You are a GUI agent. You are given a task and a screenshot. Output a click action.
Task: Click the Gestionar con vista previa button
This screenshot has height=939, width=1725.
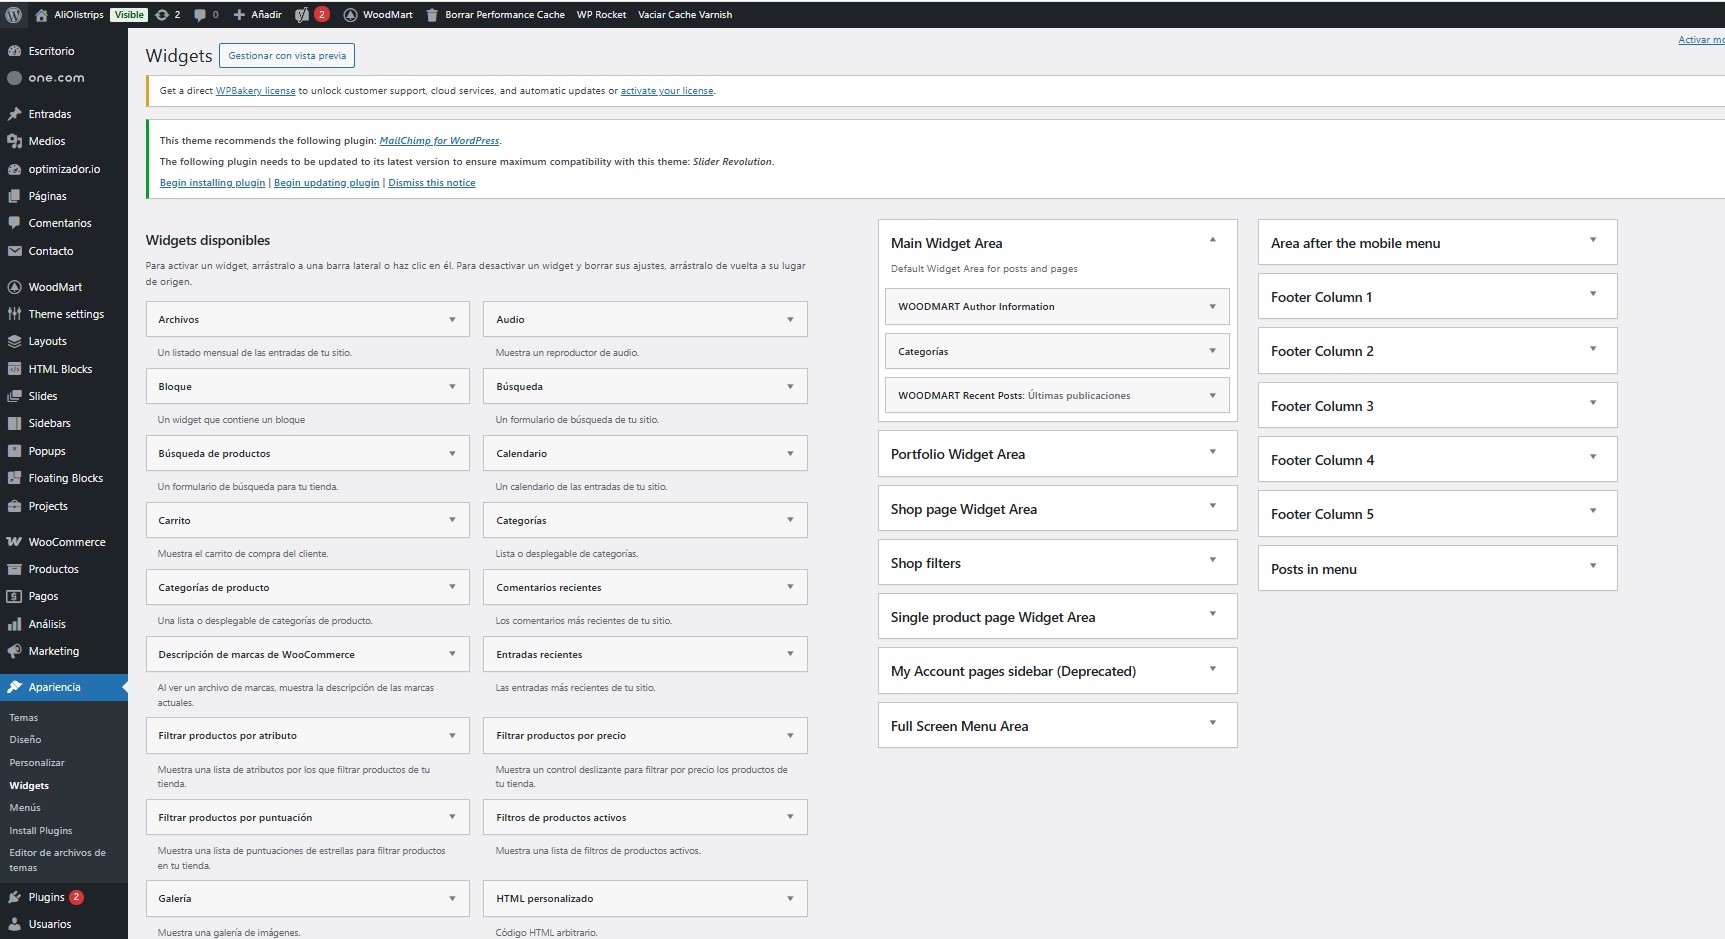pyautogui.click(x=287, y=56)
